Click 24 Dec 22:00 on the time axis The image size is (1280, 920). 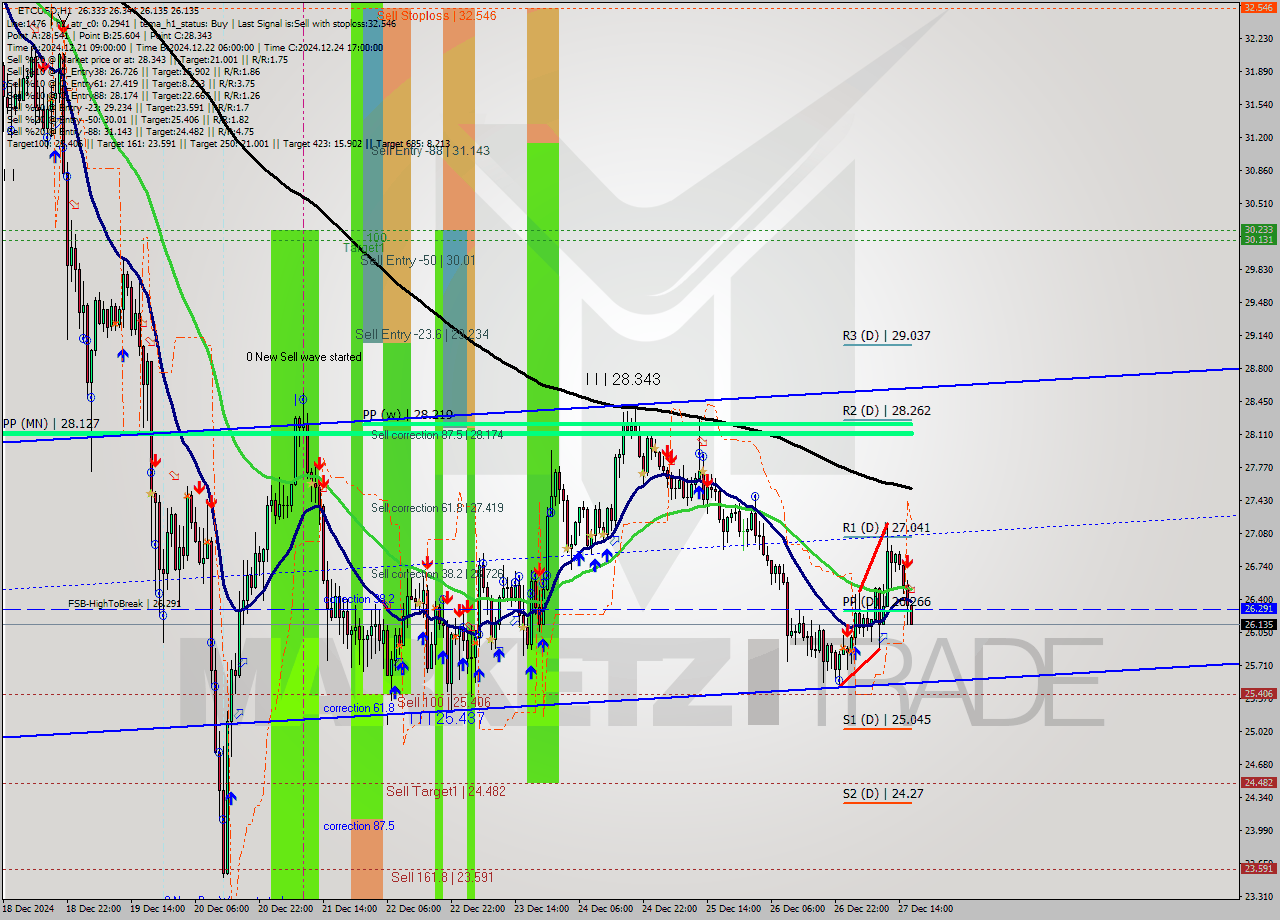click(668, 909)
